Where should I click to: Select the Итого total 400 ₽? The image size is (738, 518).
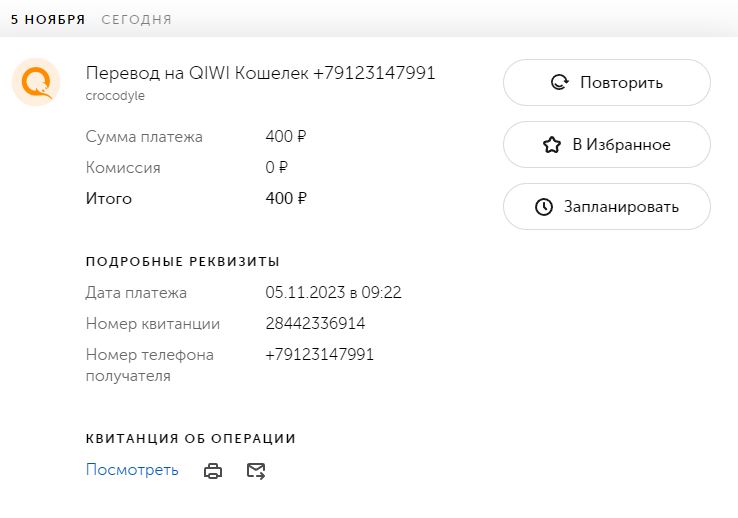286,199
